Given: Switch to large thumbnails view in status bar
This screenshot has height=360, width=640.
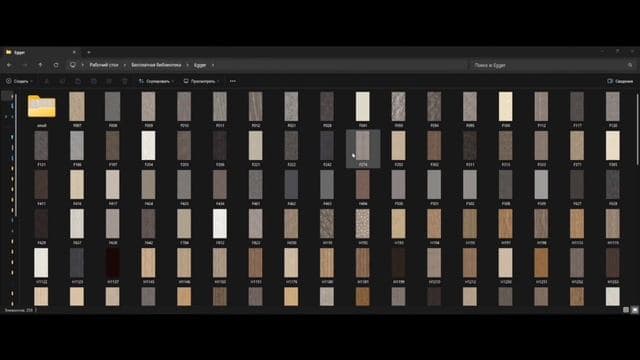Looking at the screenshot, I should point(634,310).
